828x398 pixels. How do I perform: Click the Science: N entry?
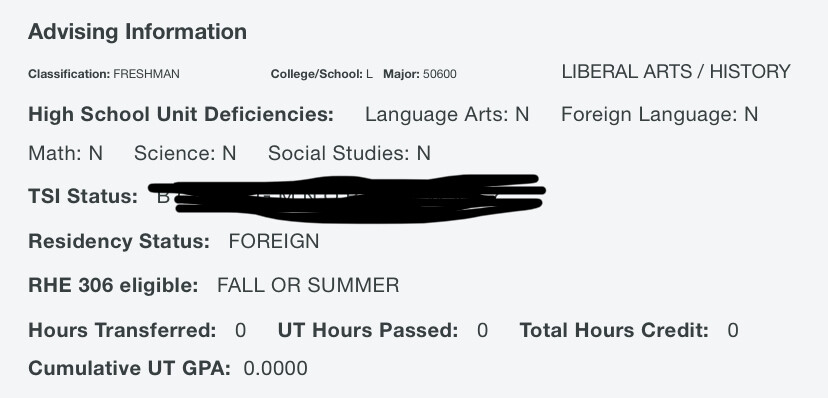point(185,153)
